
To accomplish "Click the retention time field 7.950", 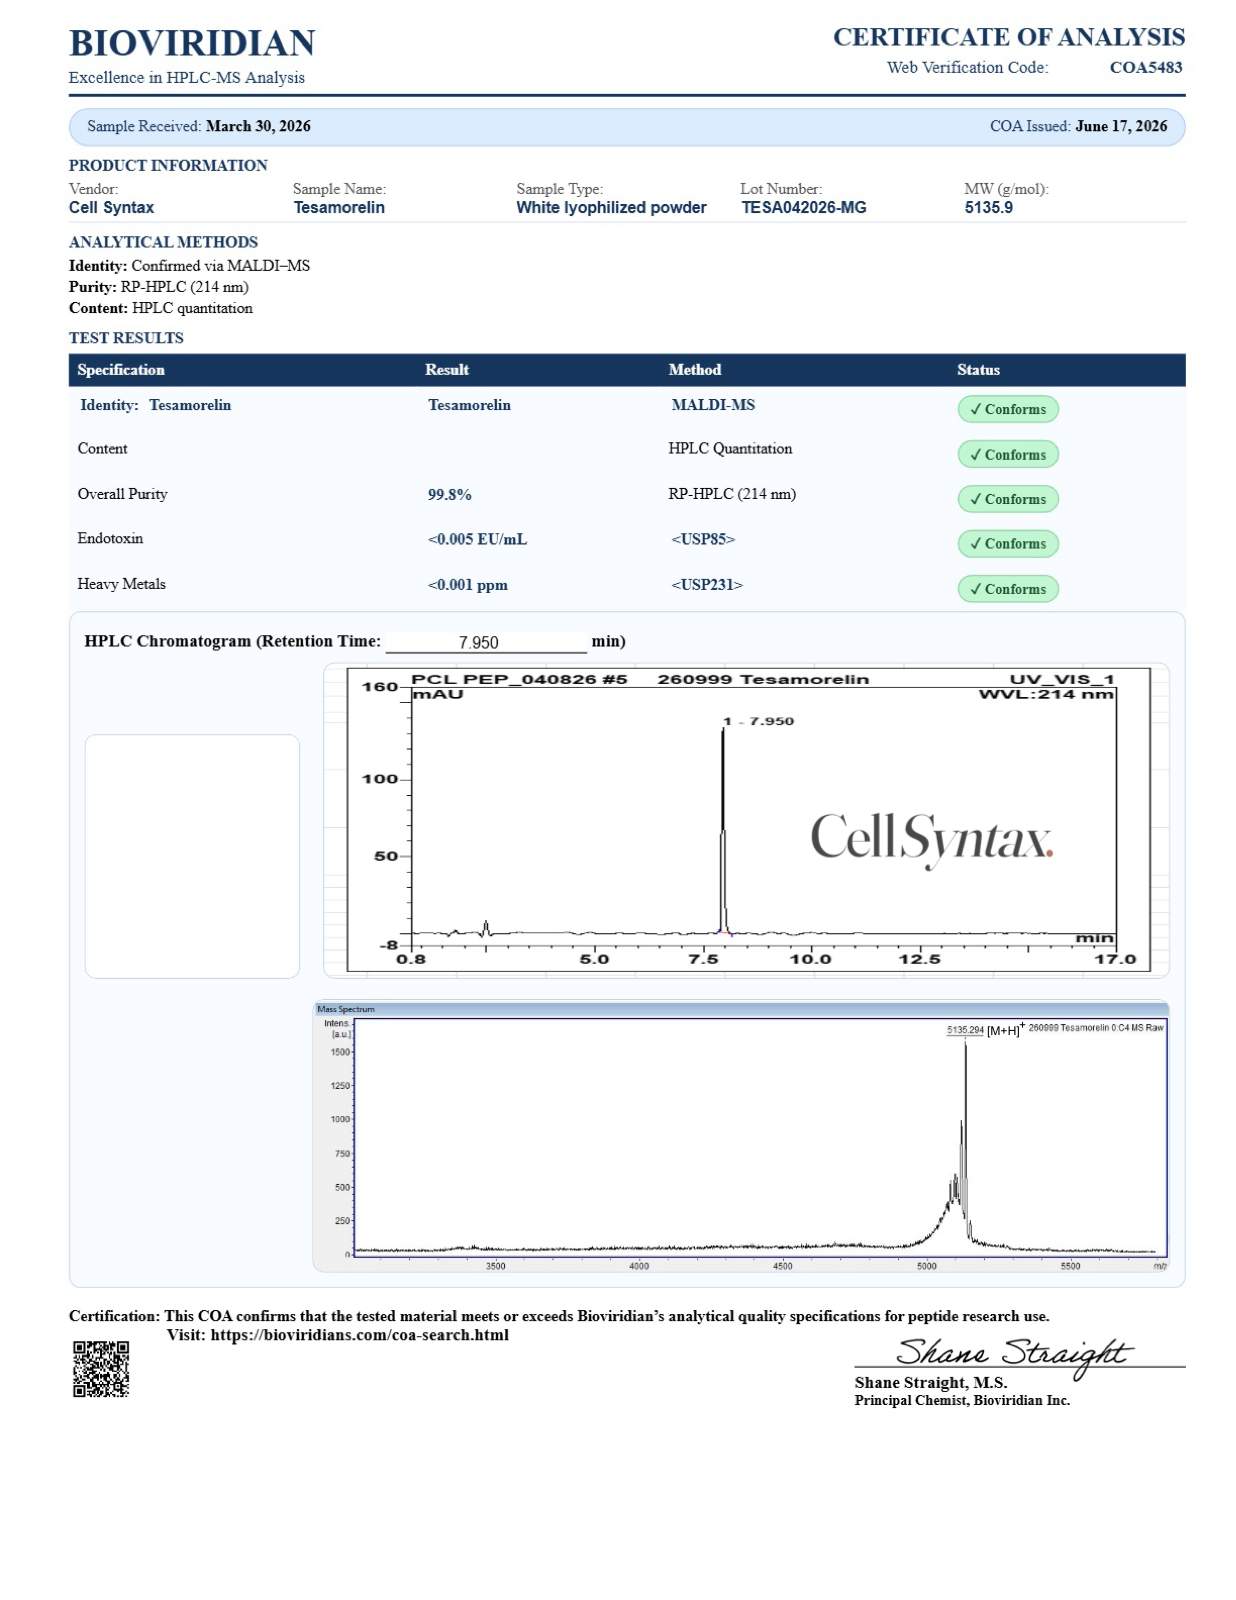I will 486,642.
